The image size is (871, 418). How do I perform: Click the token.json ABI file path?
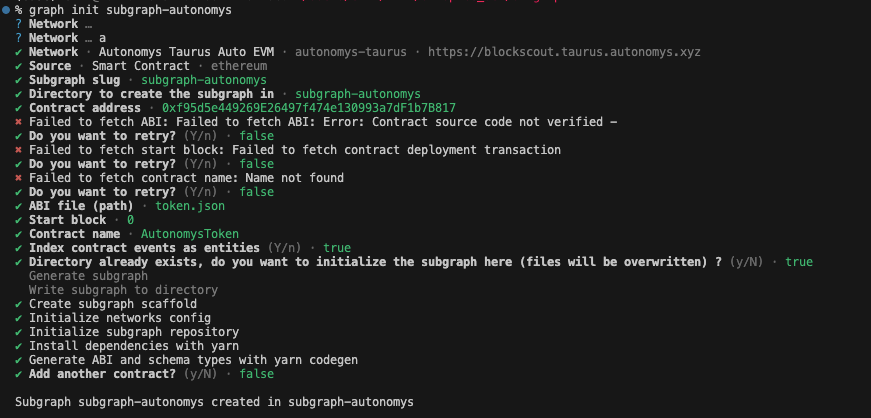(x=190, y=206)
